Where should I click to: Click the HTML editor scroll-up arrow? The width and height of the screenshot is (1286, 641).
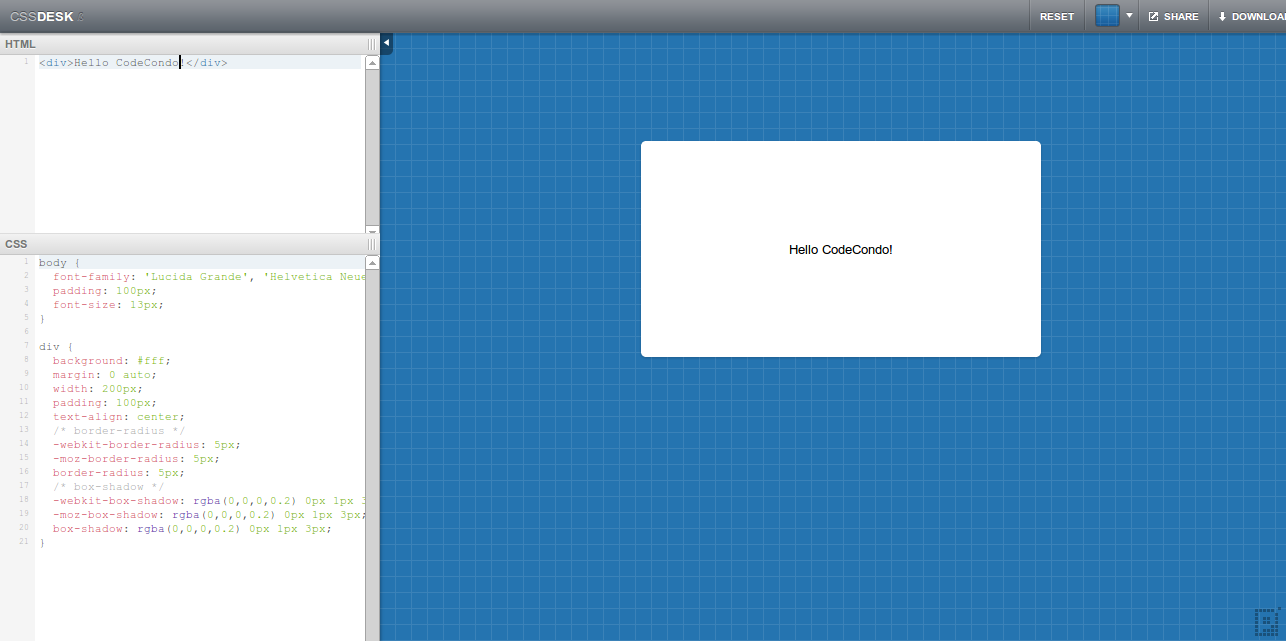pyautogui.click(x=372, y=63)
